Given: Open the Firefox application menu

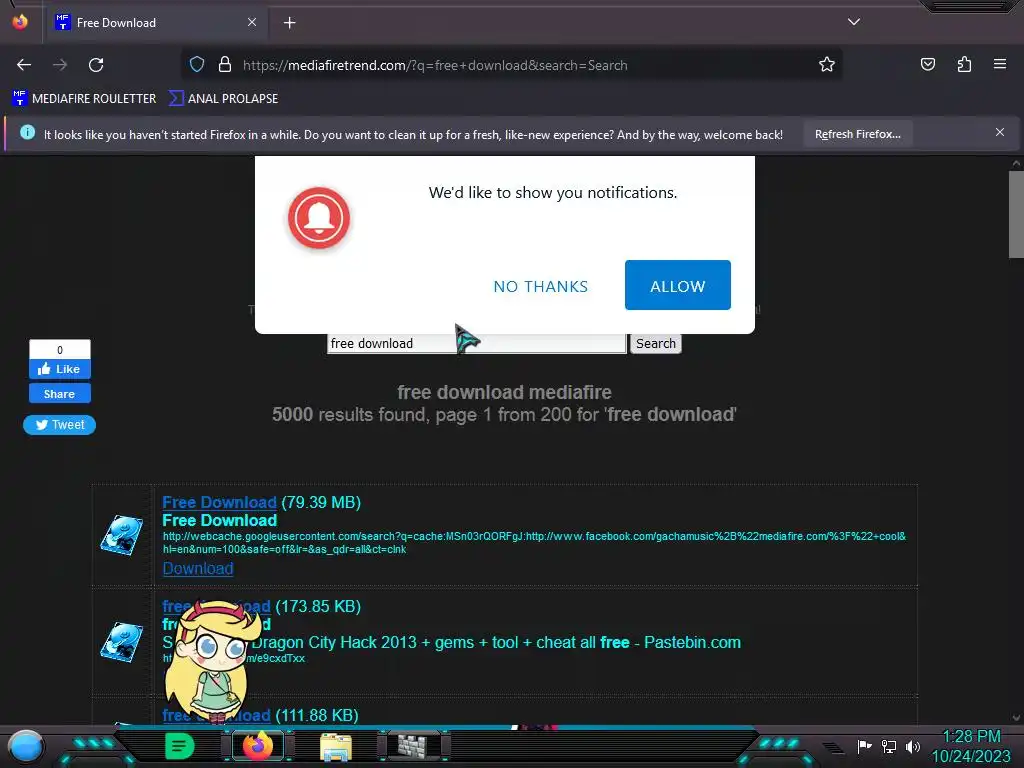Looking at the screenshot, I should click(x=999, y=65).
